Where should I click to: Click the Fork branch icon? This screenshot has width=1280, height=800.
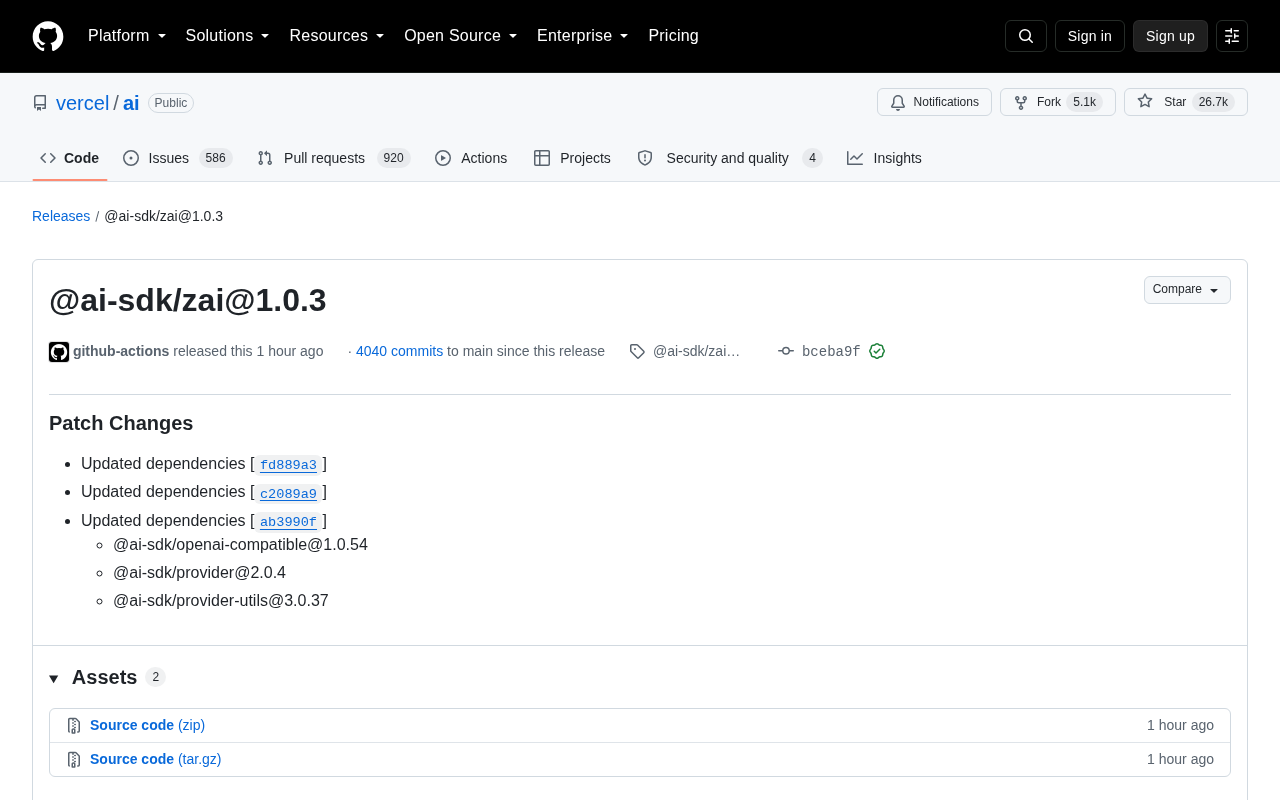[x=1021, y=102]
